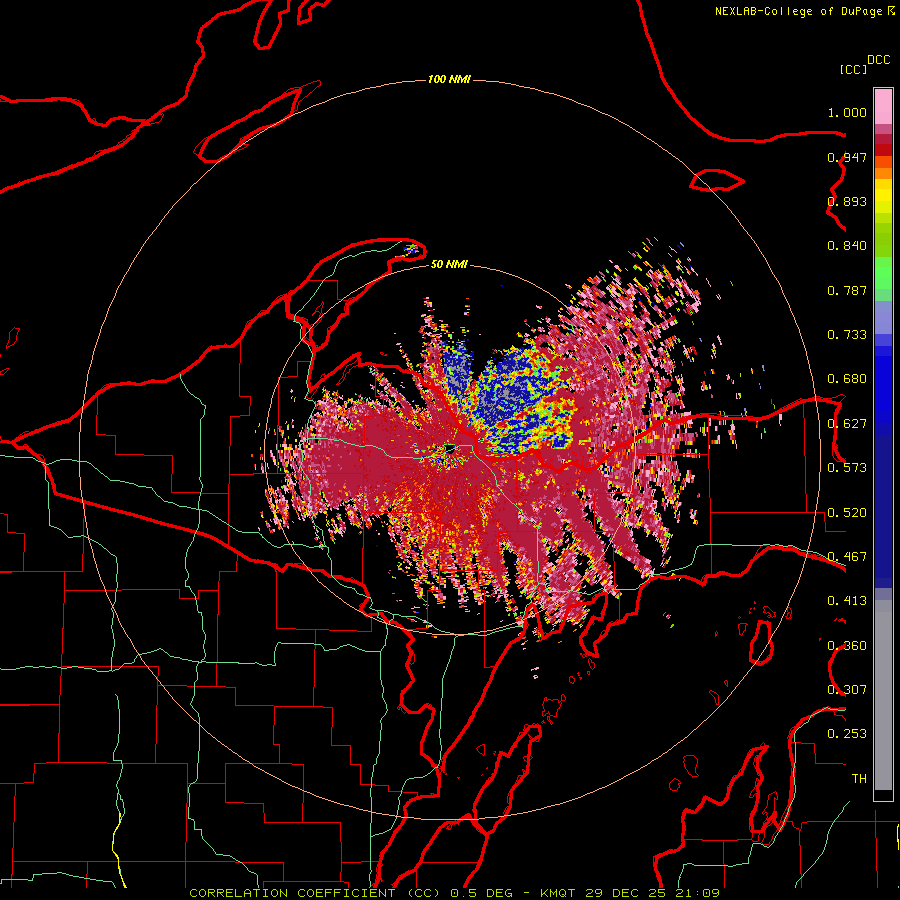Click the 0.520 legend value
The image size is (900, 900).
pos(847,513)
